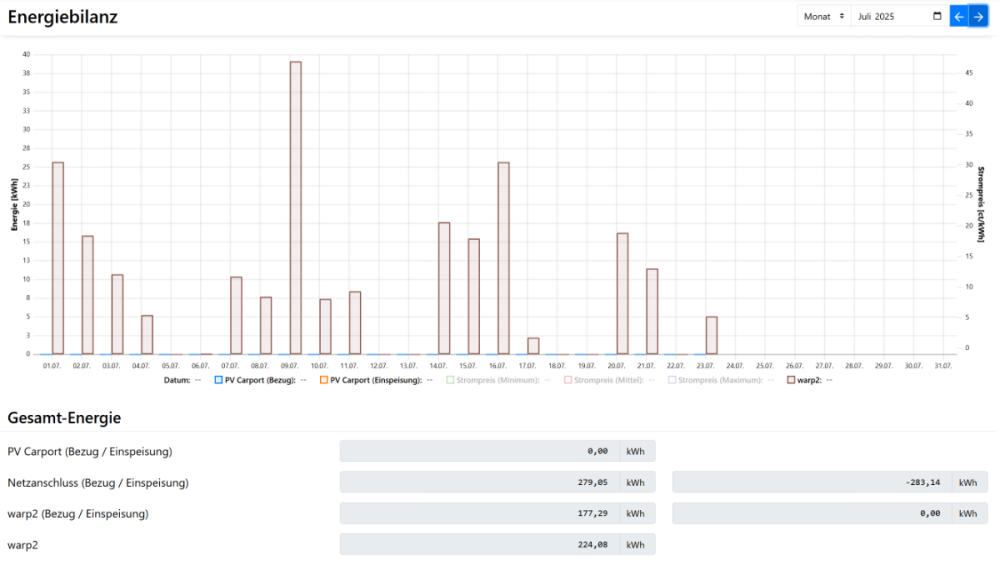Click PV Carport 0,00 kWh value field
The image size is (1000, 565).
(x=480, y=451)
